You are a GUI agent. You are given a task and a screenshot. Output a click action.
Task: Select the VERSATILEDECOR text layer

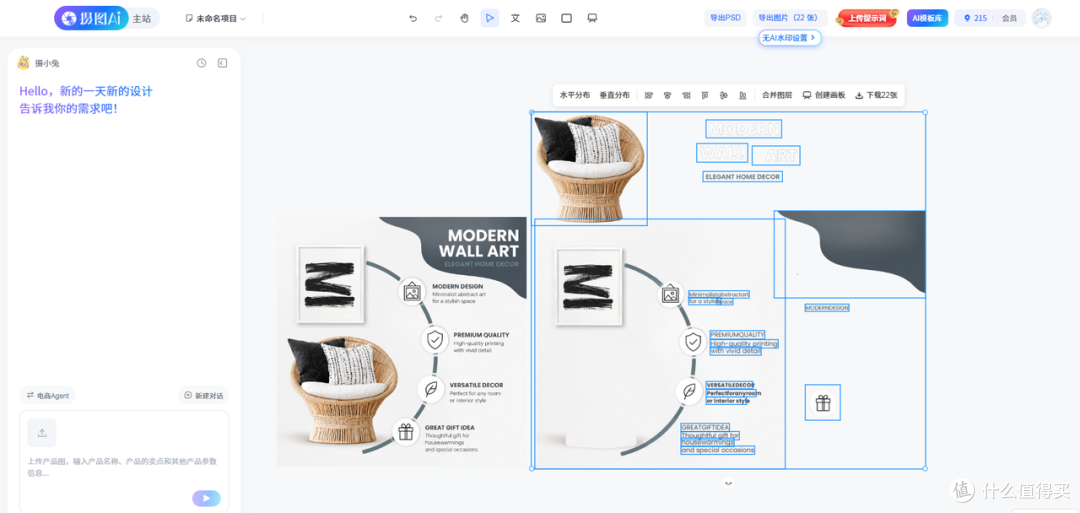pyautogui.click(x=730, y=385)
